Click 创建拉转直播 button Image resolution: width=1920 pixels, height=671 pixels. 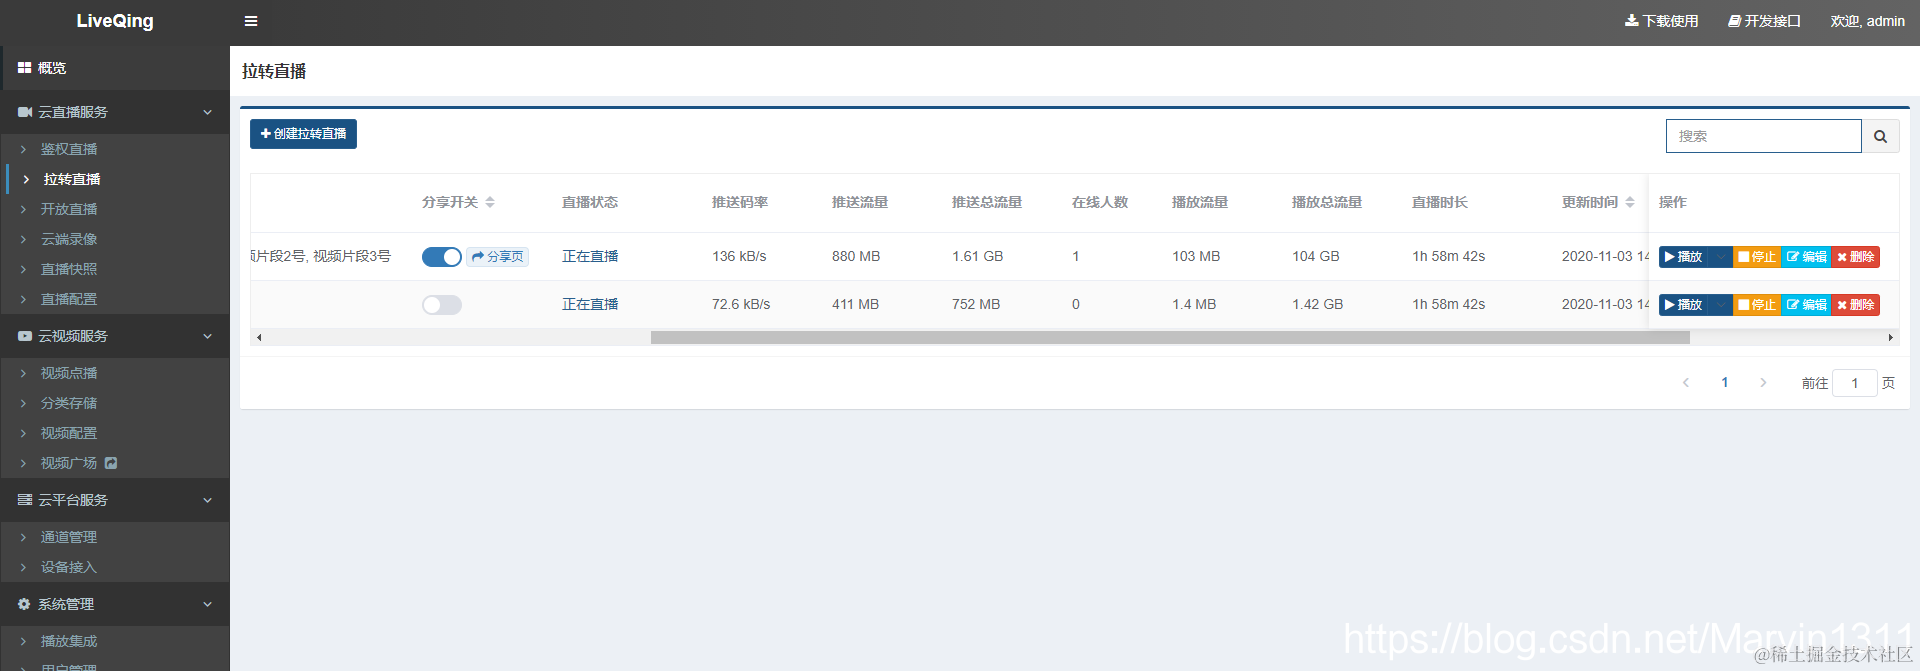click(303, 134)
